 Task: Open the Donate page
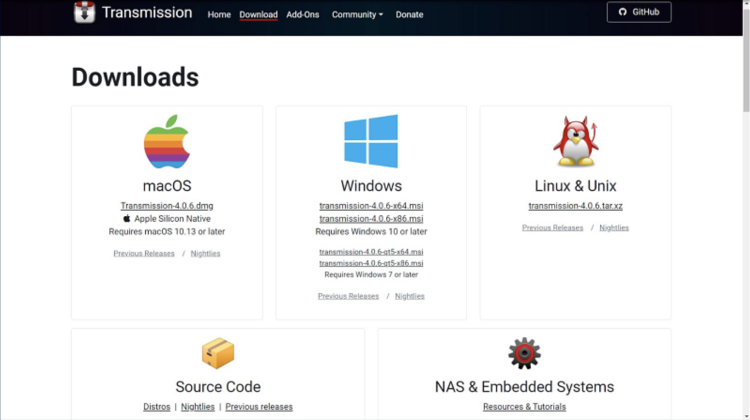(409, 14)
